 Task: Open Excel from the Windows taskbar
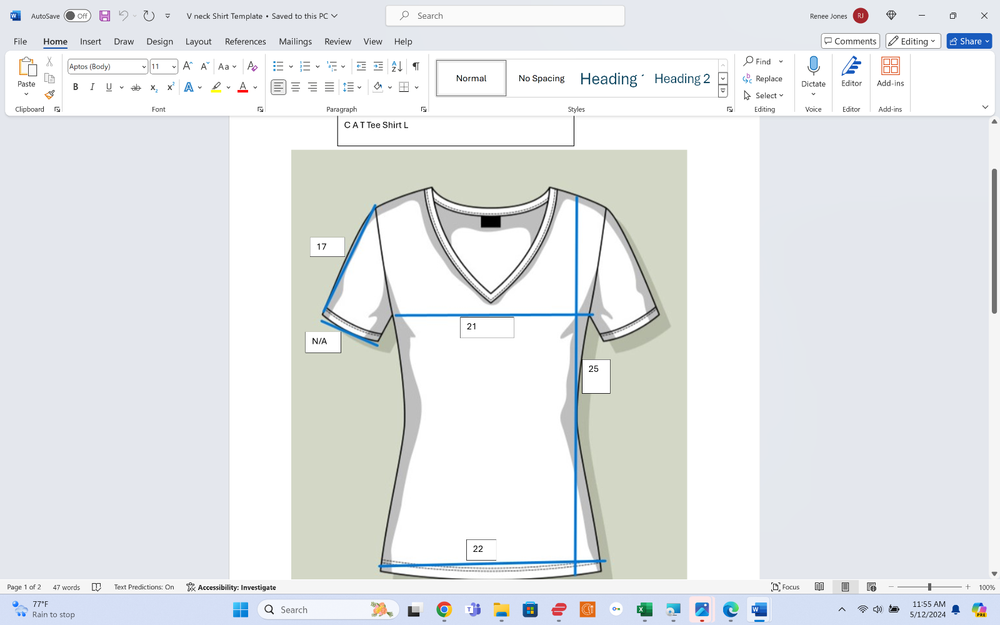645,609
